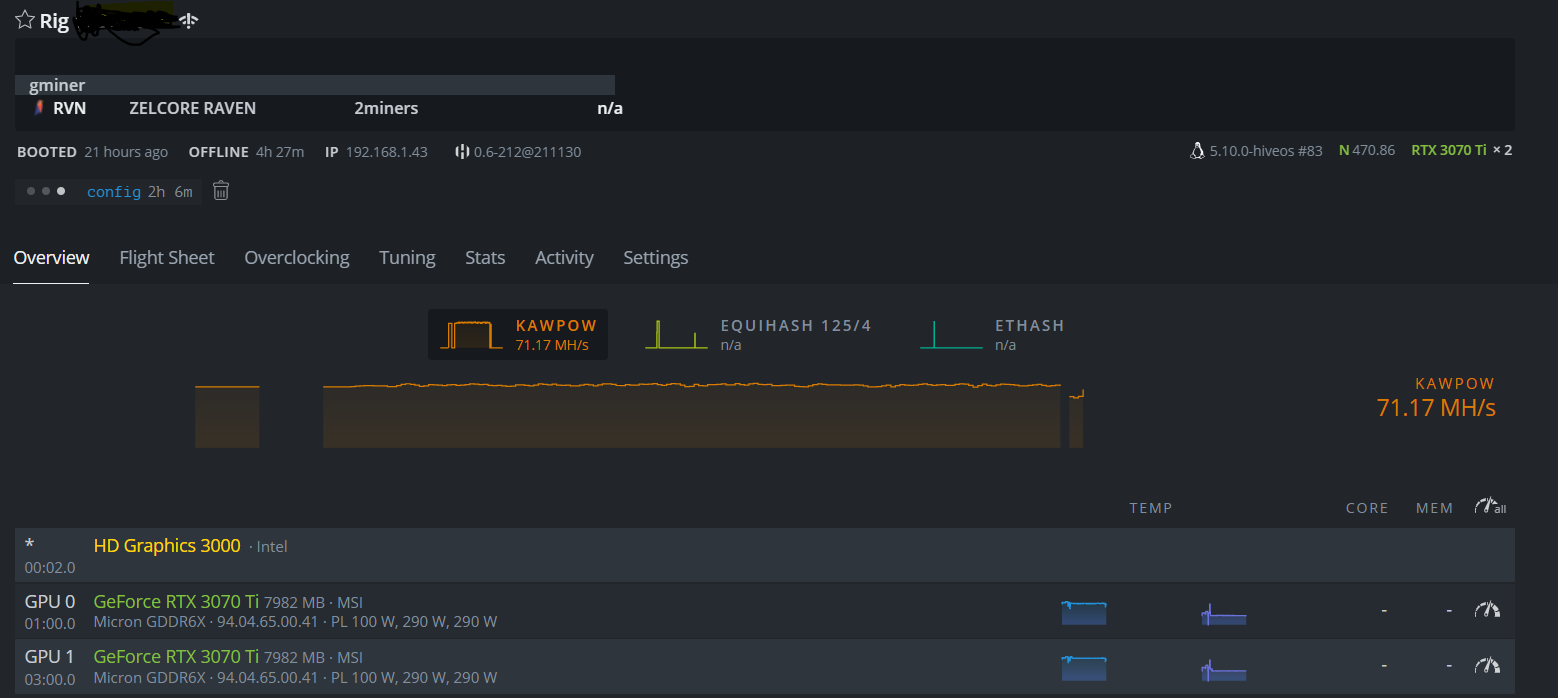Click the overclock all GPUs gauge icon
The width and height of the screenshot is (1558, 698).
(1489, 507)
